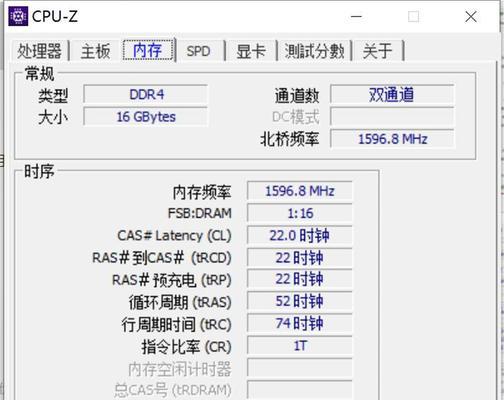Click the tRP 22 时钟 value

(299, 279)
